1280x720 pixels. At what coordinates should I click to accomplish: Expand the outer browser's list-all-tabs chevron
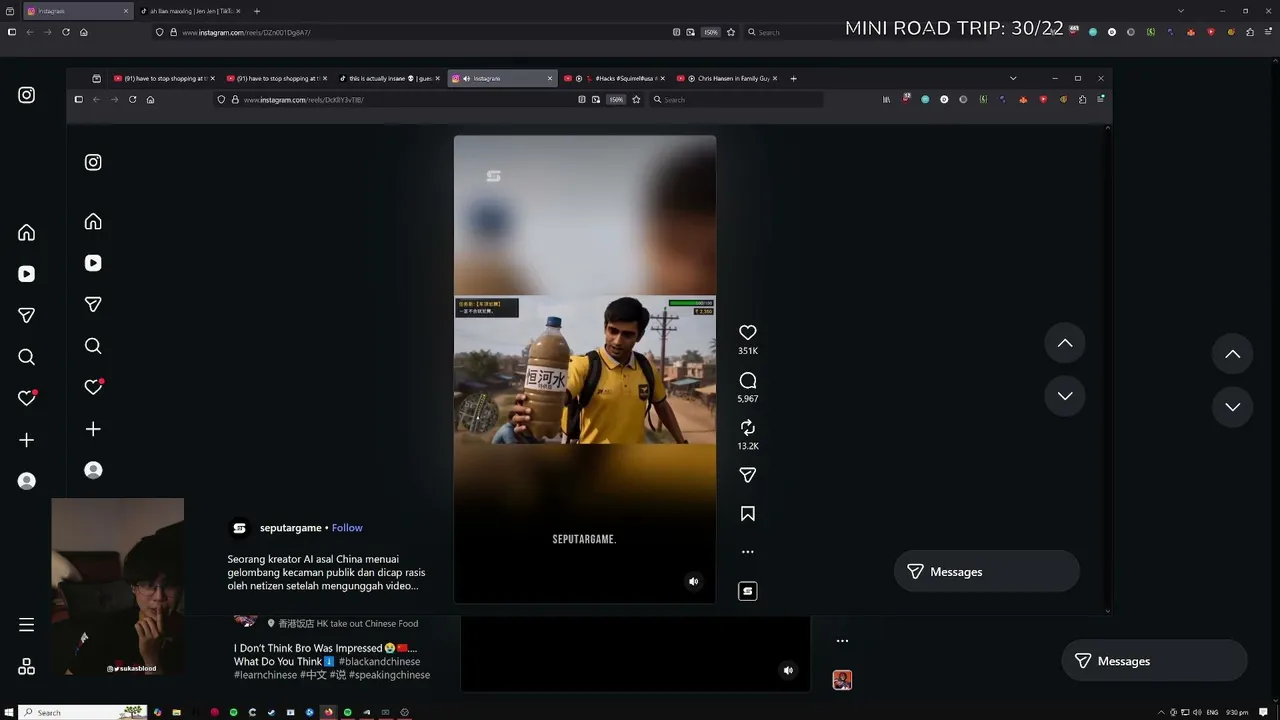click(1181, 11)
